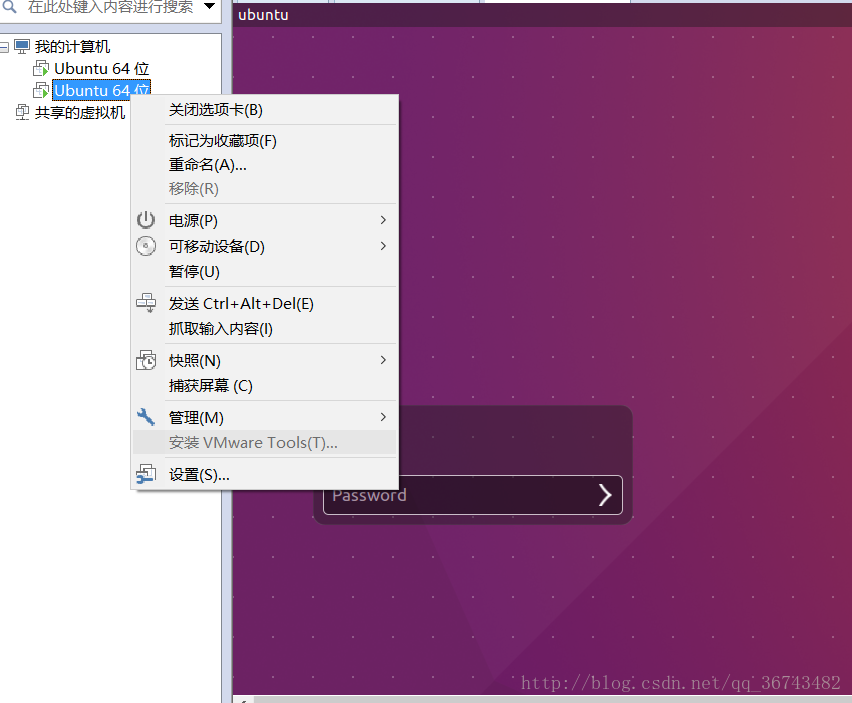Click the shared virtual machines icon

click(x=22, y=112)
